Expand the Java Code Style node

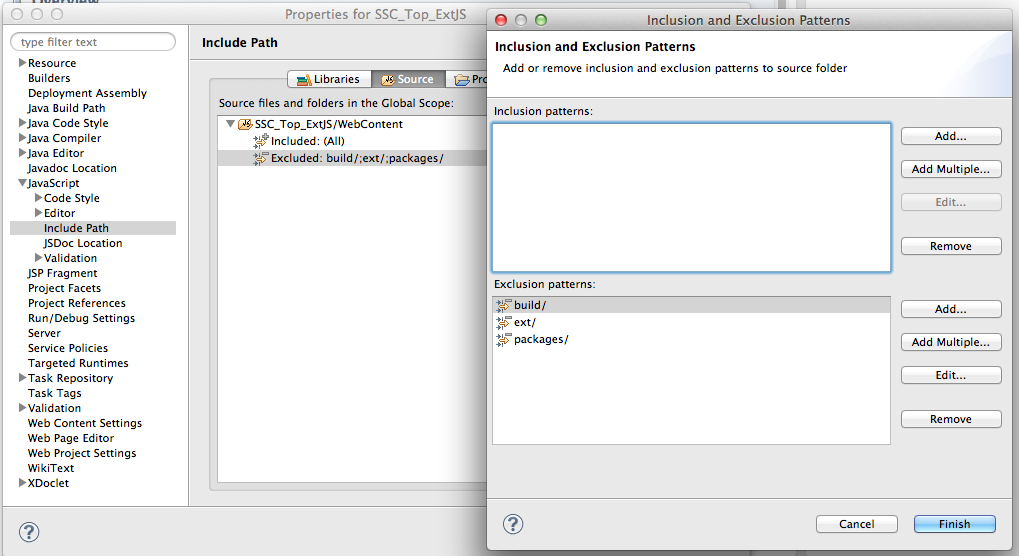[22, 123]
